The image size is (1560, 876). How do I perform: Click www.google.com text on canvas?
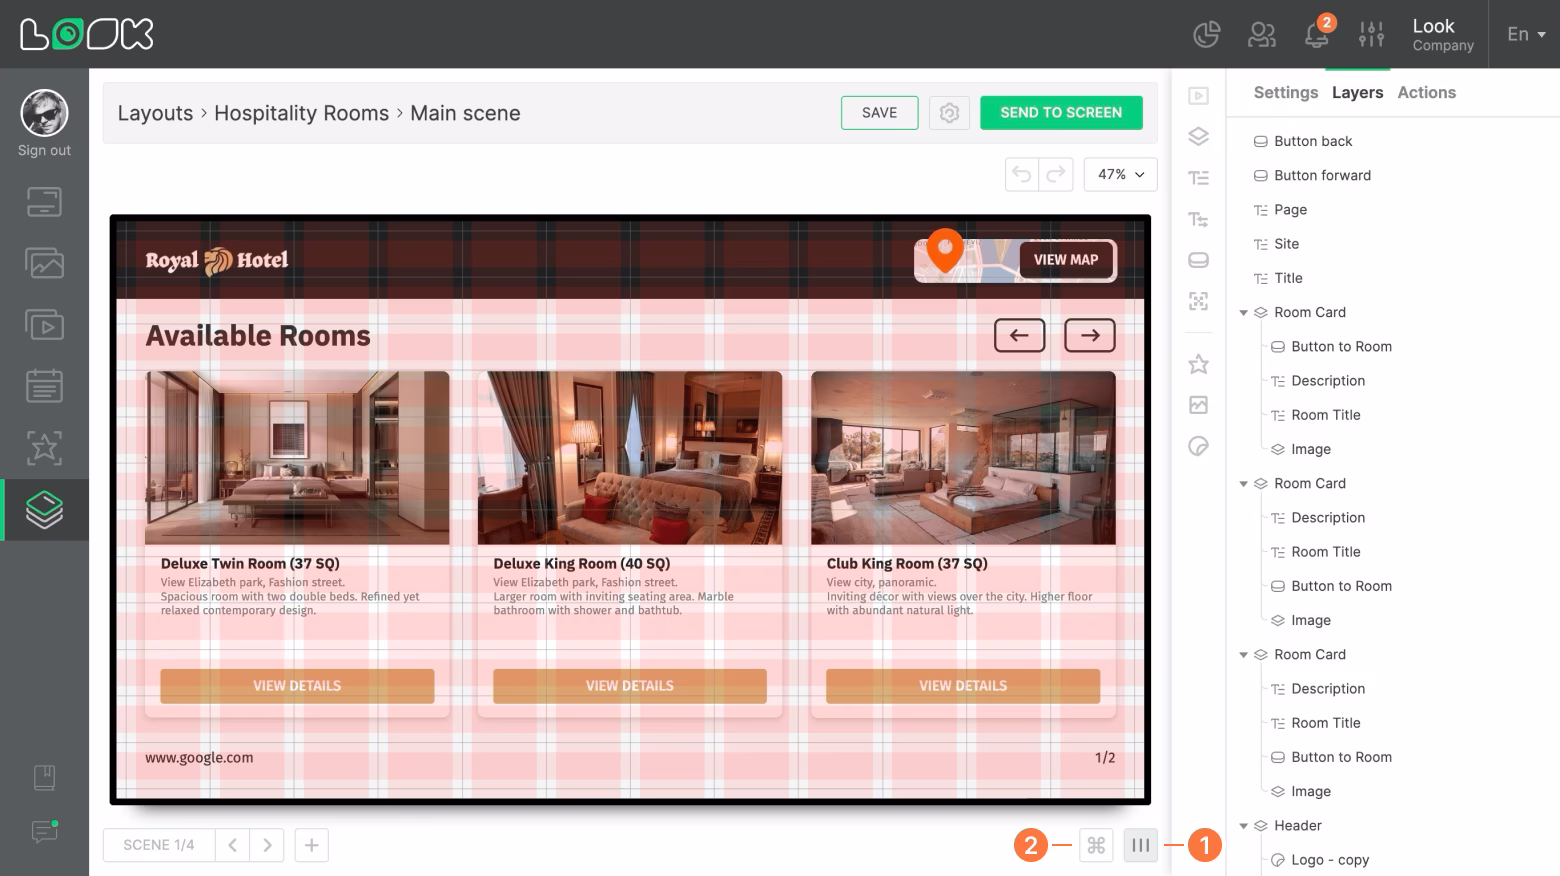(199, 758)
